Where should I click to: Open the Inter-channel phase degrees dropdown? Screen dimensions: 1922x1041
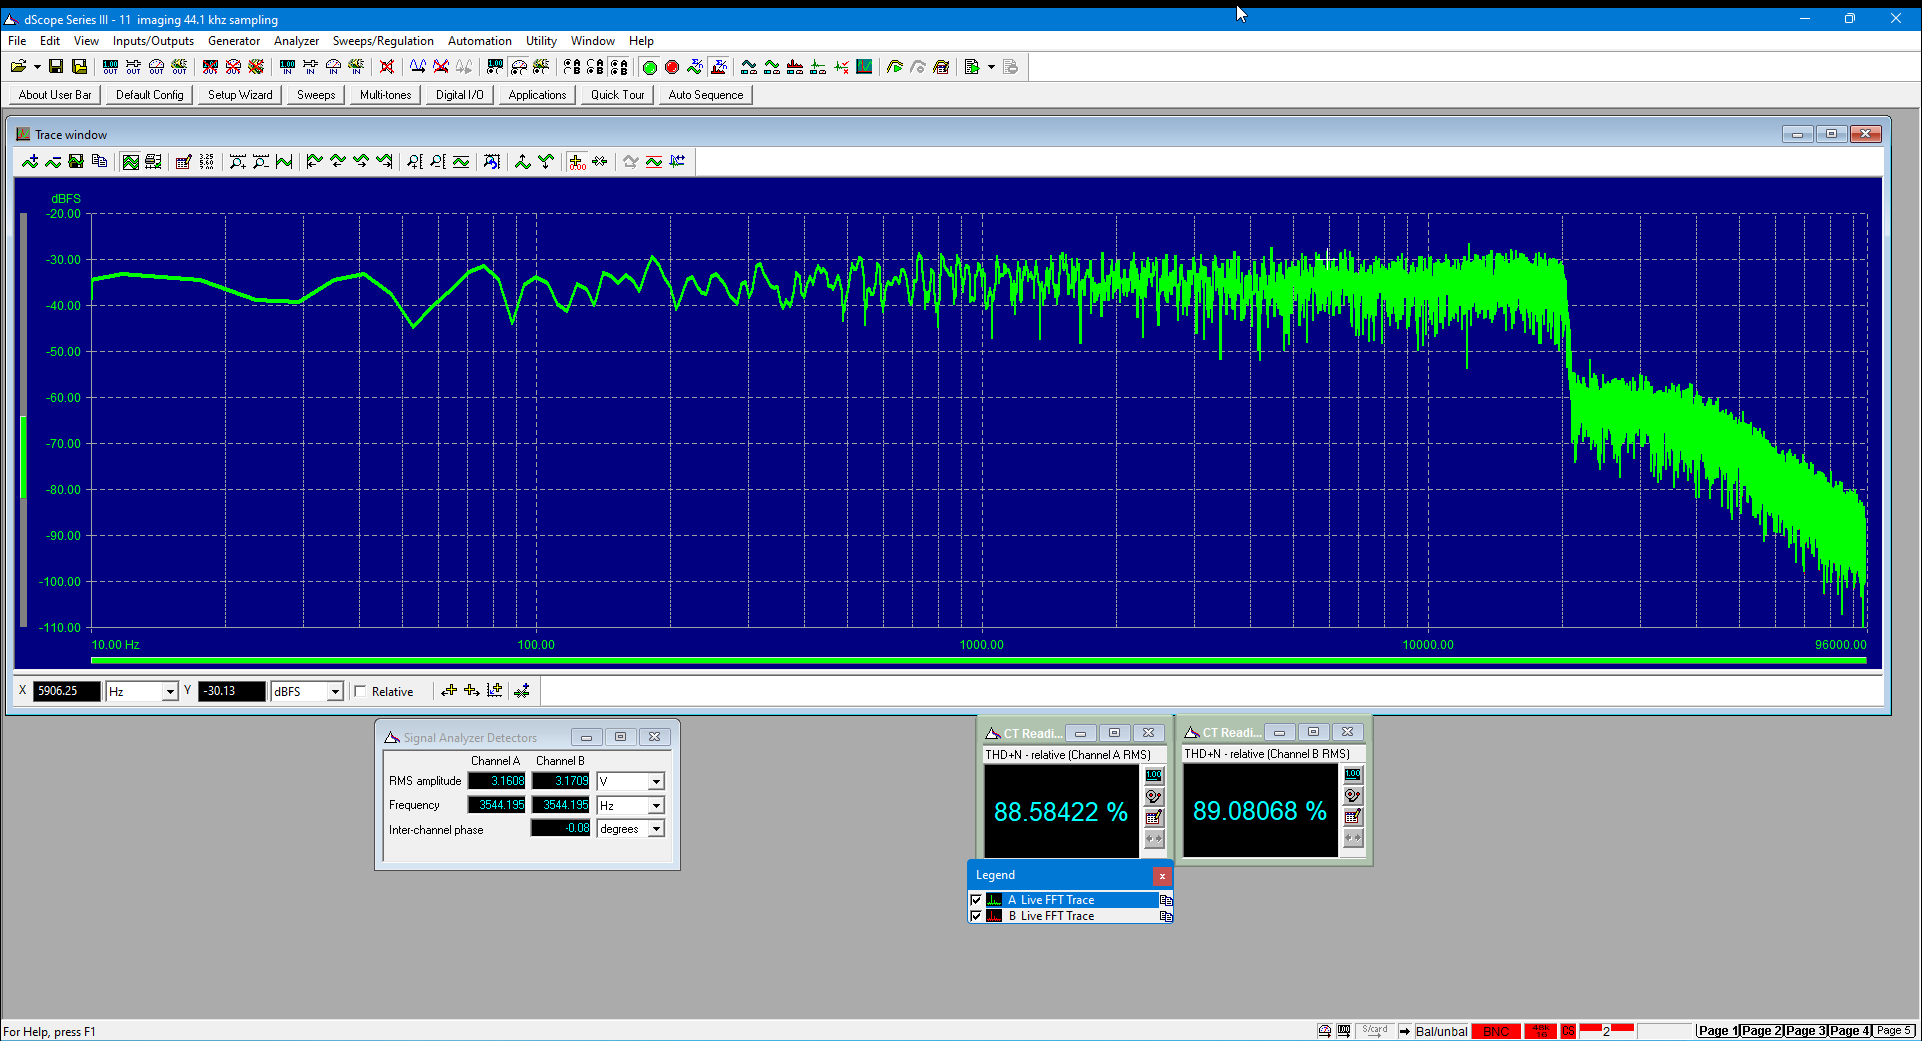656,829
